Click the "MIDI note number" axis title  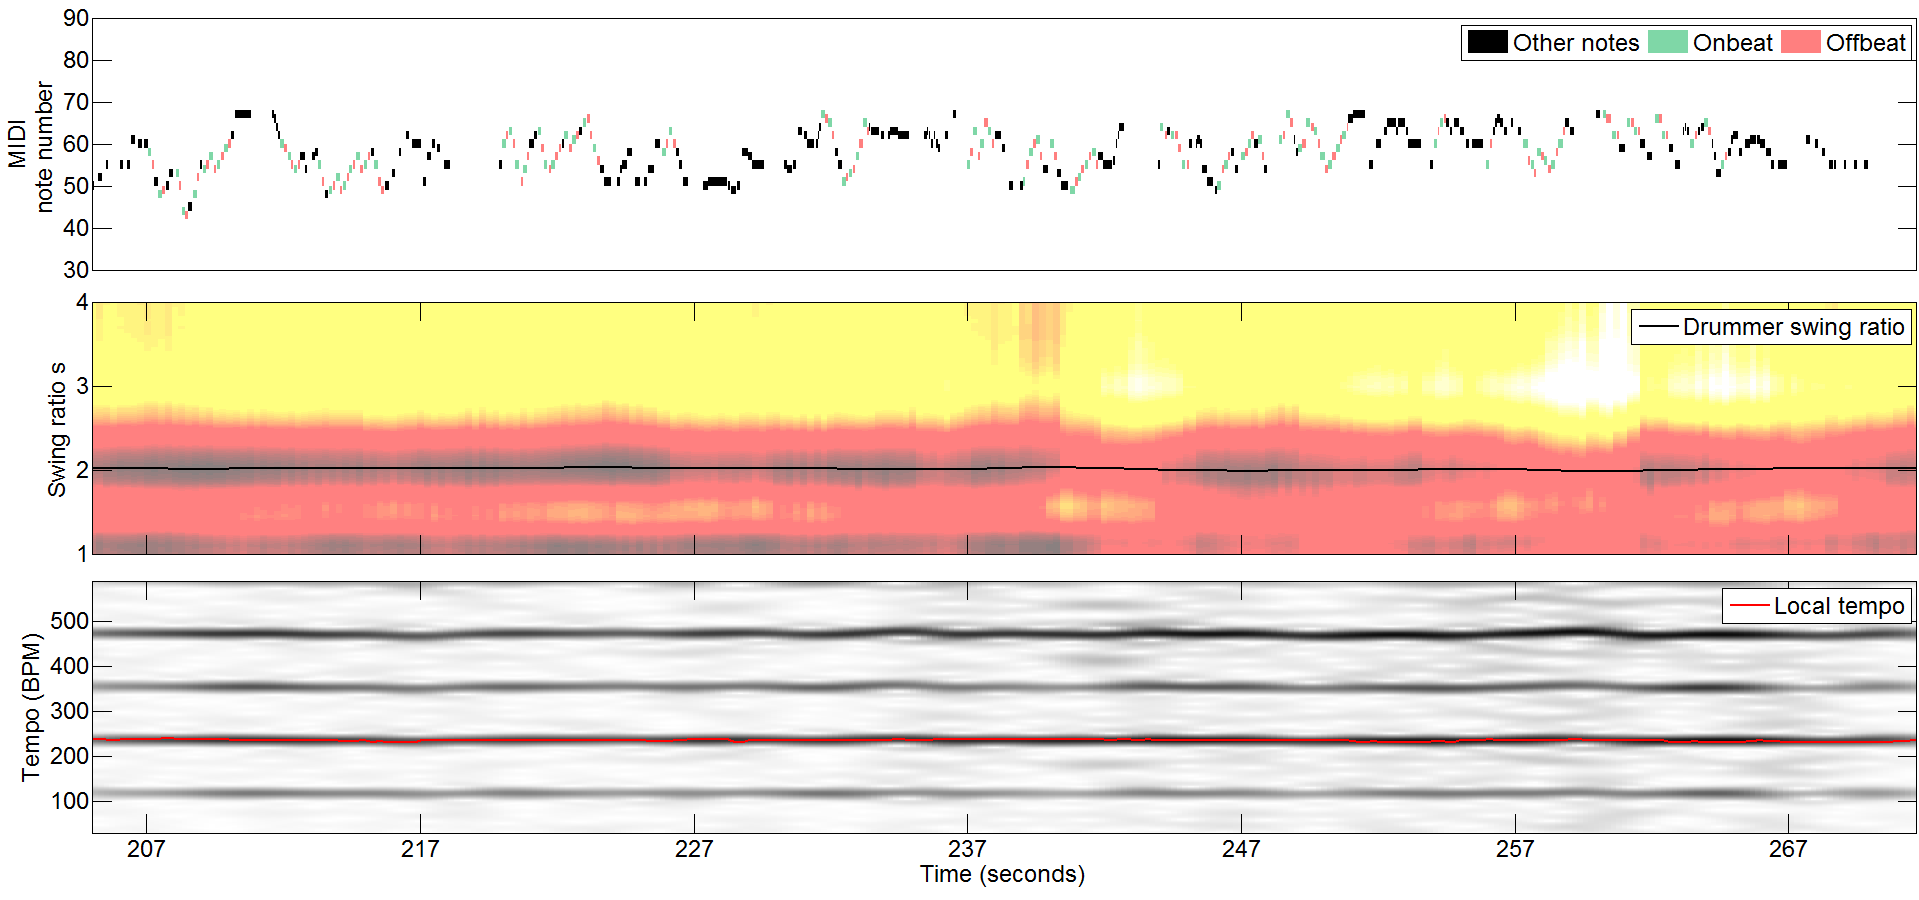30,145
